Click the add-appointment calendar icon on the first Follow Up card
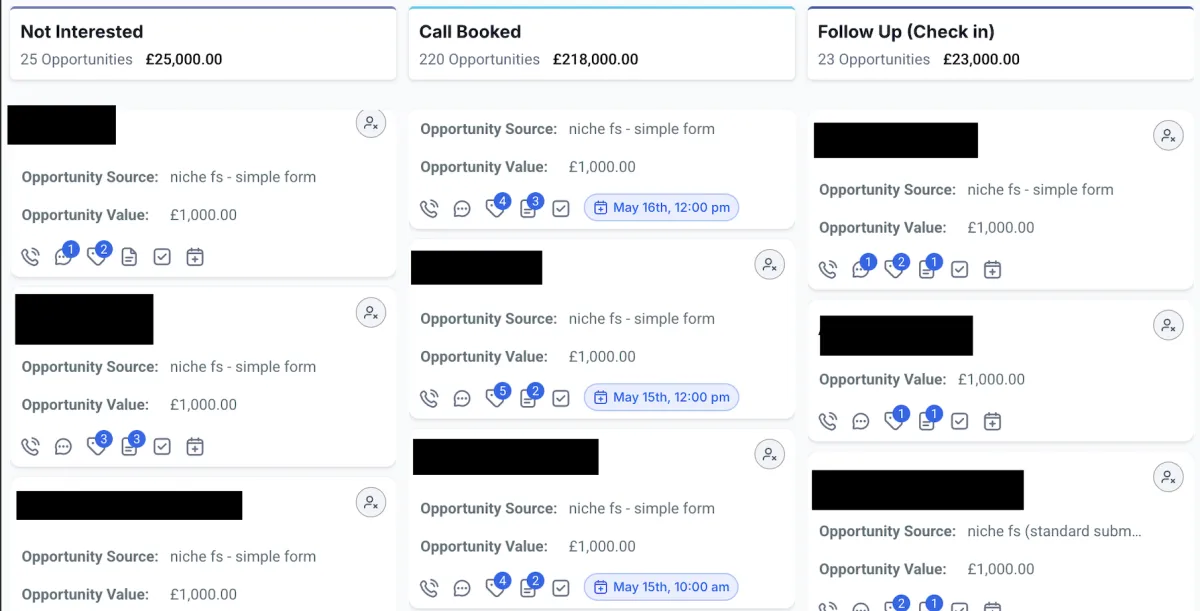 pos(992,269)
